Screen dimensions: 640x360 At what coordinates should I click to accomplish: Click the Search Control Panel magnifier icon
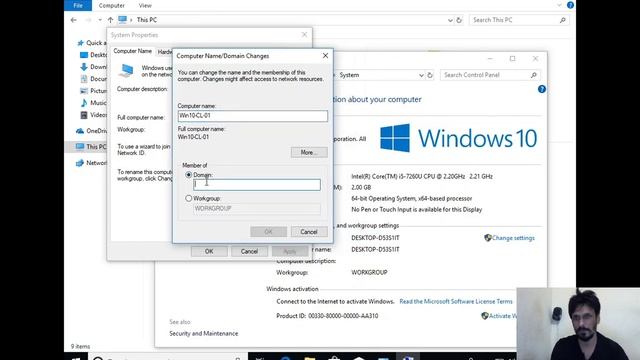point(533,75)
